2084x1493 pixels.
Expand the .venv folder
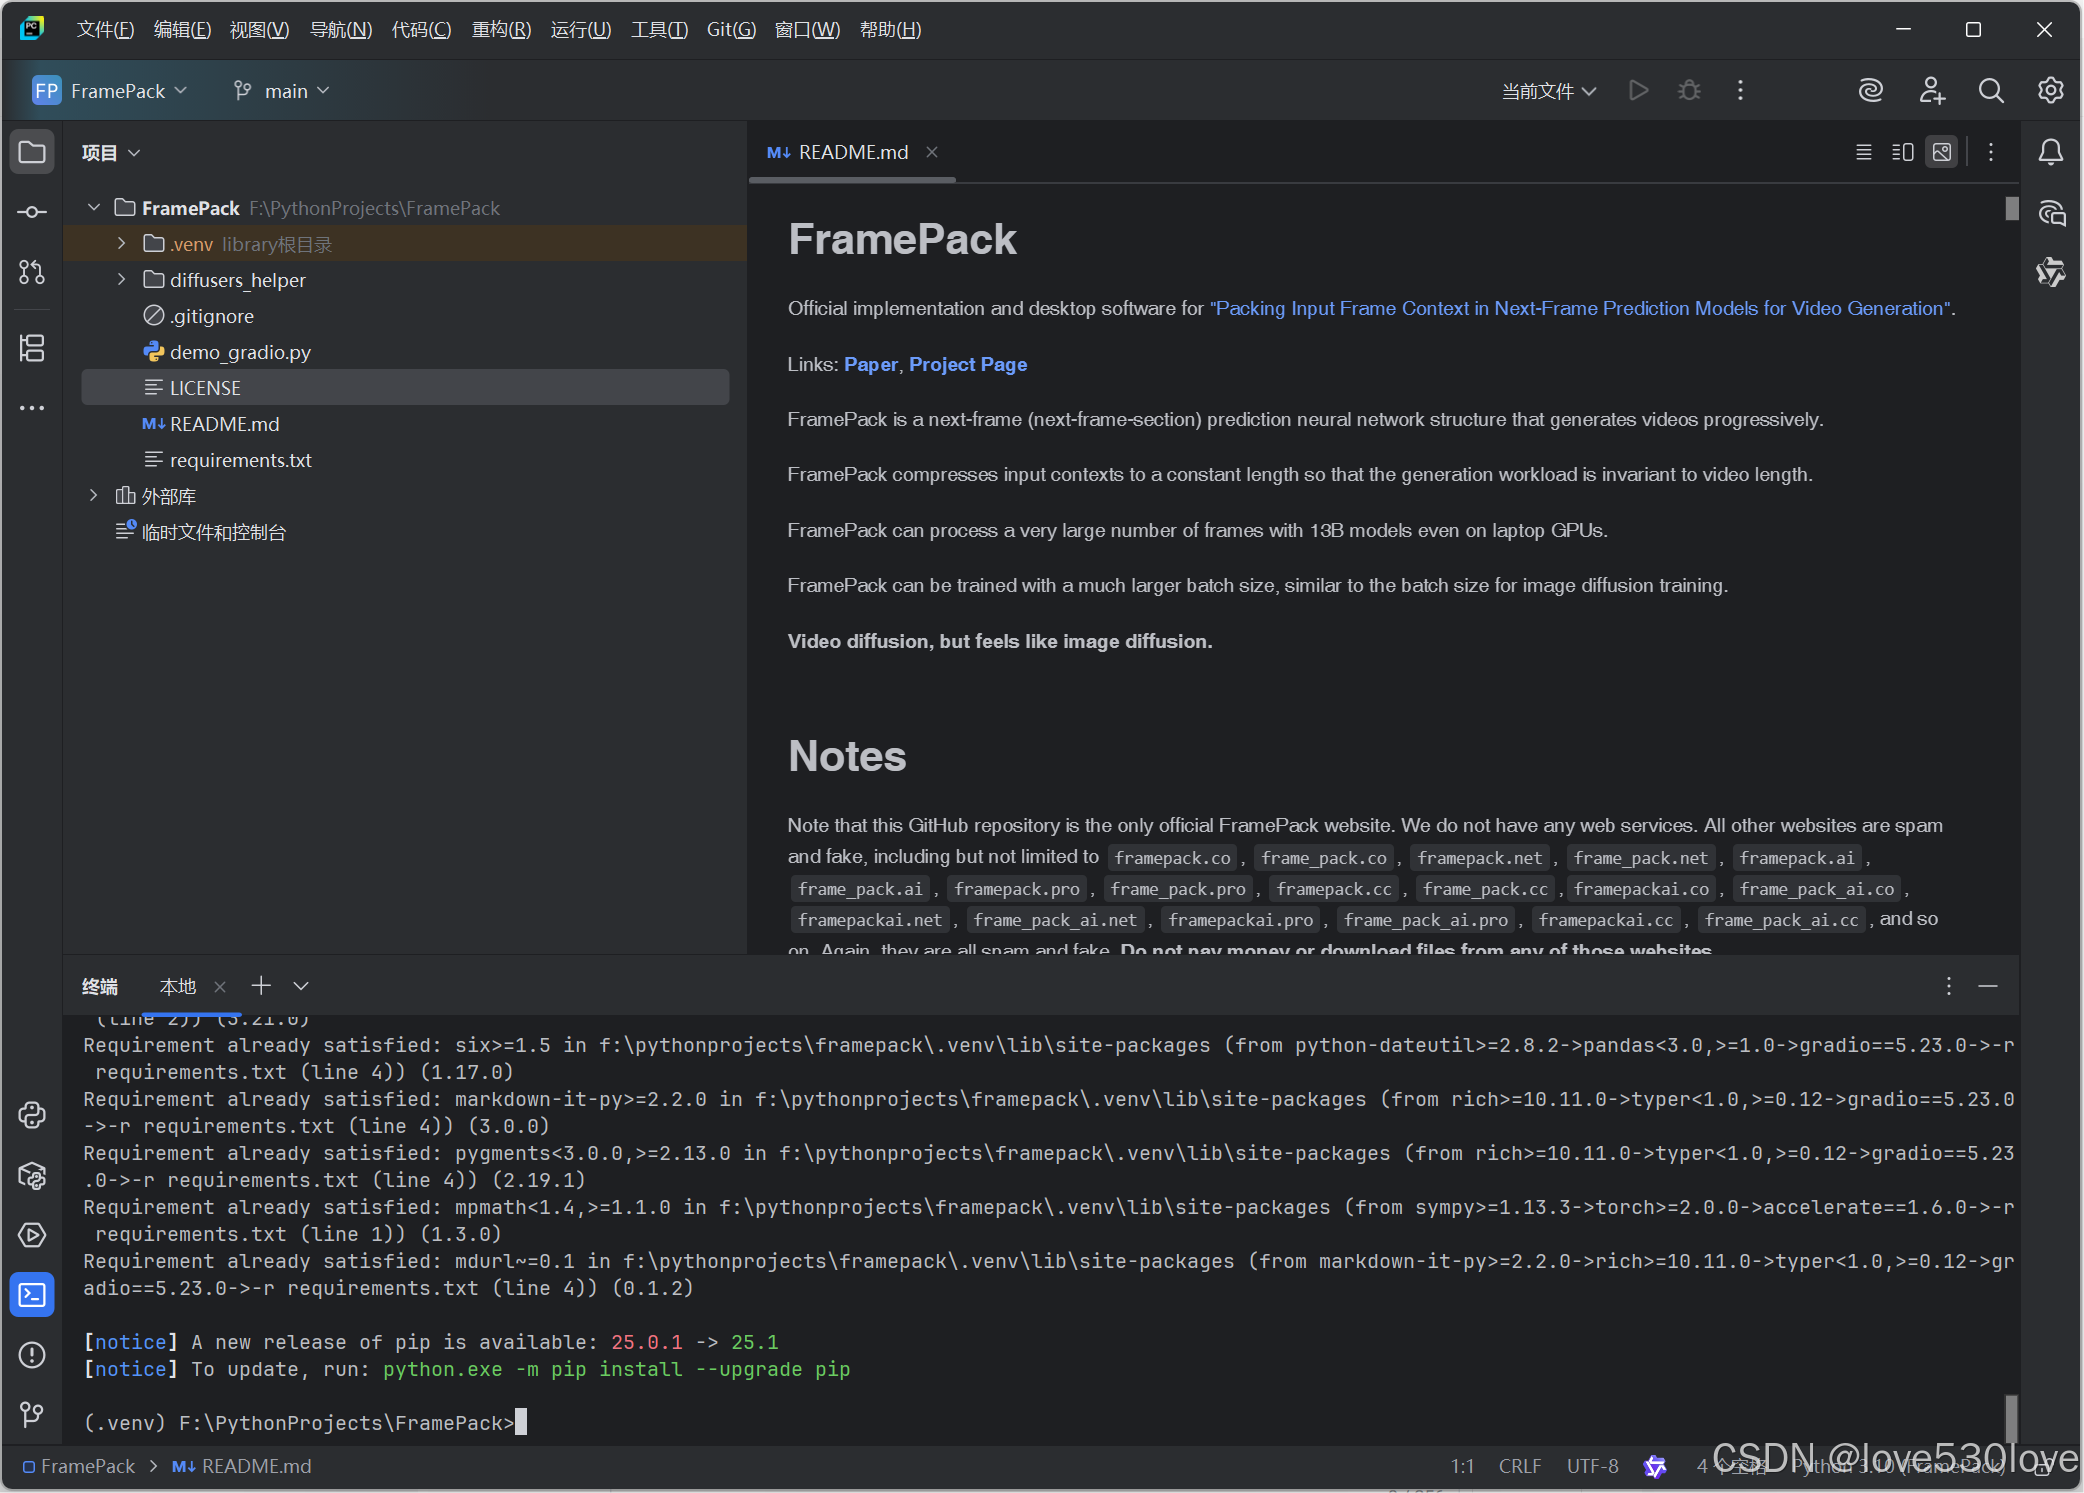(x=122, y=244)
